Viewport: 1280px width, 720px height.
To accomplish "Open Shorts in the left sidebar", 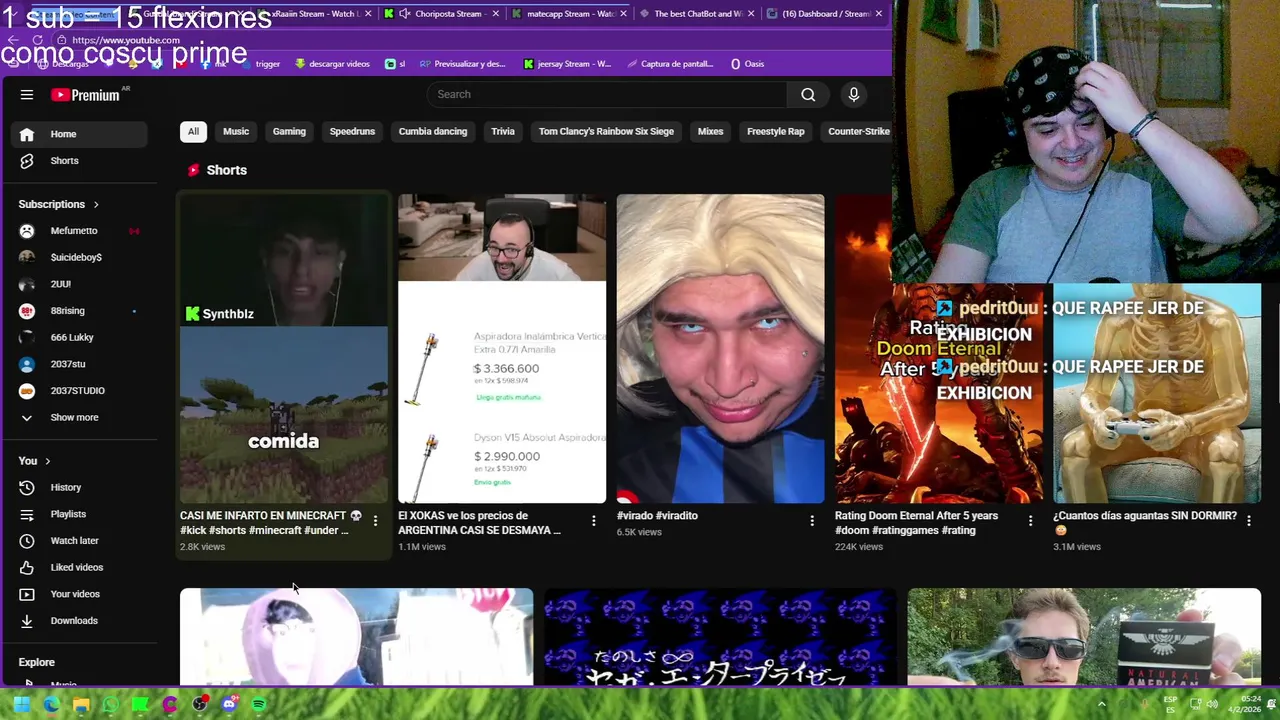I will click(x=78, y=161).
